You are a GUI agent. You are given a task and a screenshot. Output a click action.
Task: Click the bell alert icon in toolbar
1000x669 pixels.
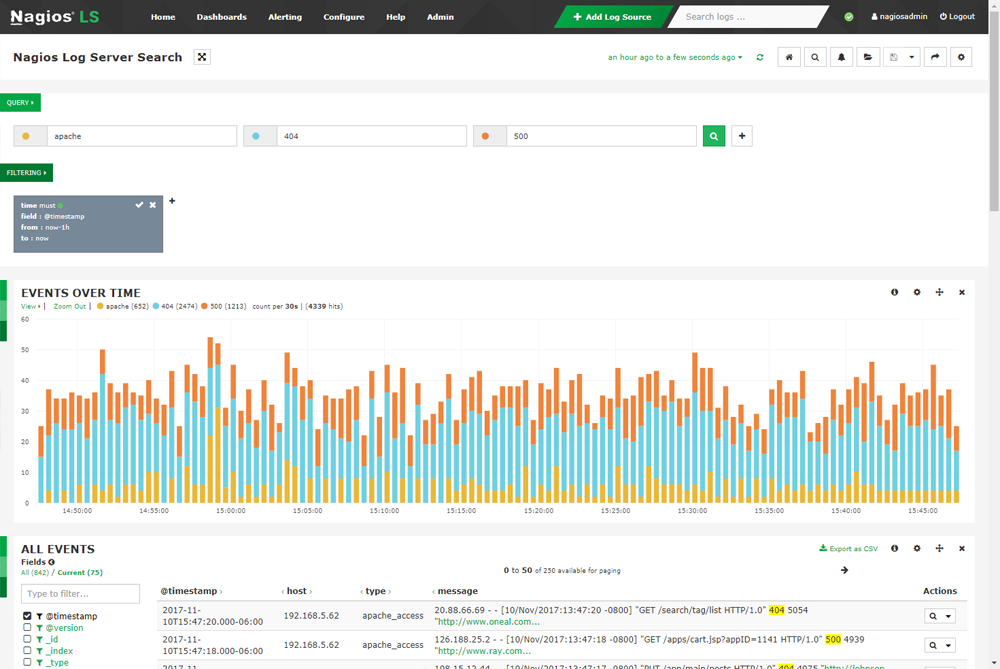(842, 58)
